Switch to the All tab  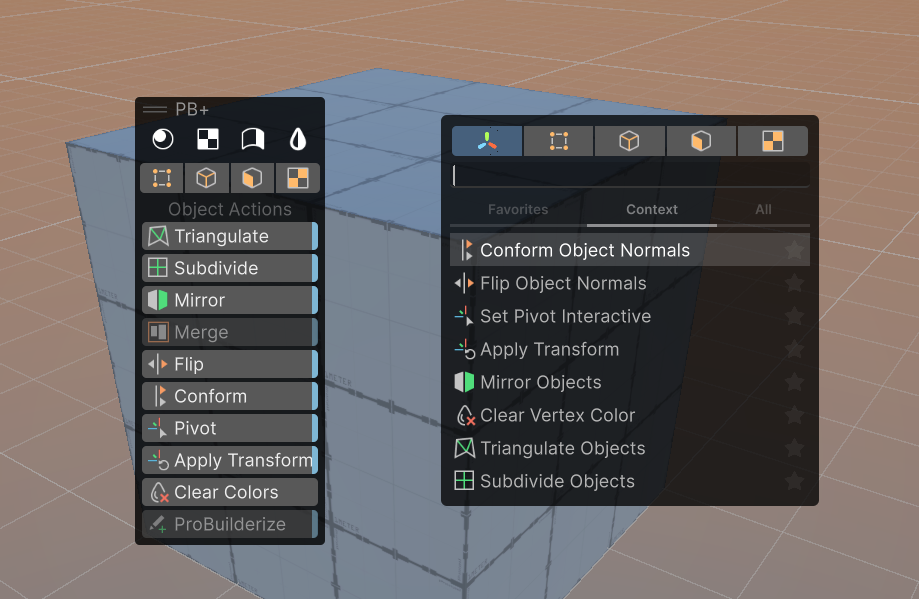pos(763,210)
